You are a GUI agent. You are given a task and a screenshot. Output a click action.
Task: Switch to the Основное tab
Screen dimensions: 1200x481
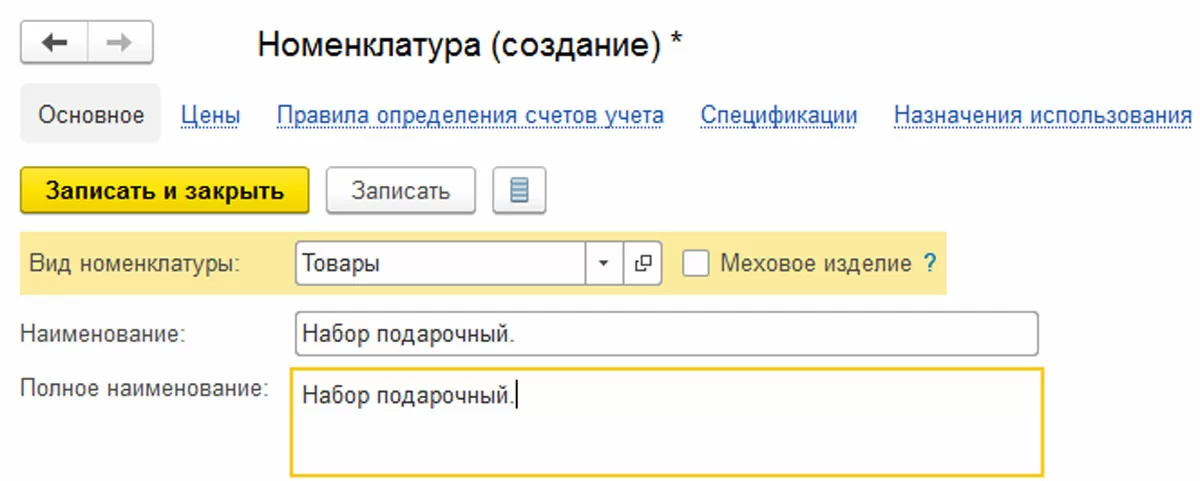tap(91, 115)
